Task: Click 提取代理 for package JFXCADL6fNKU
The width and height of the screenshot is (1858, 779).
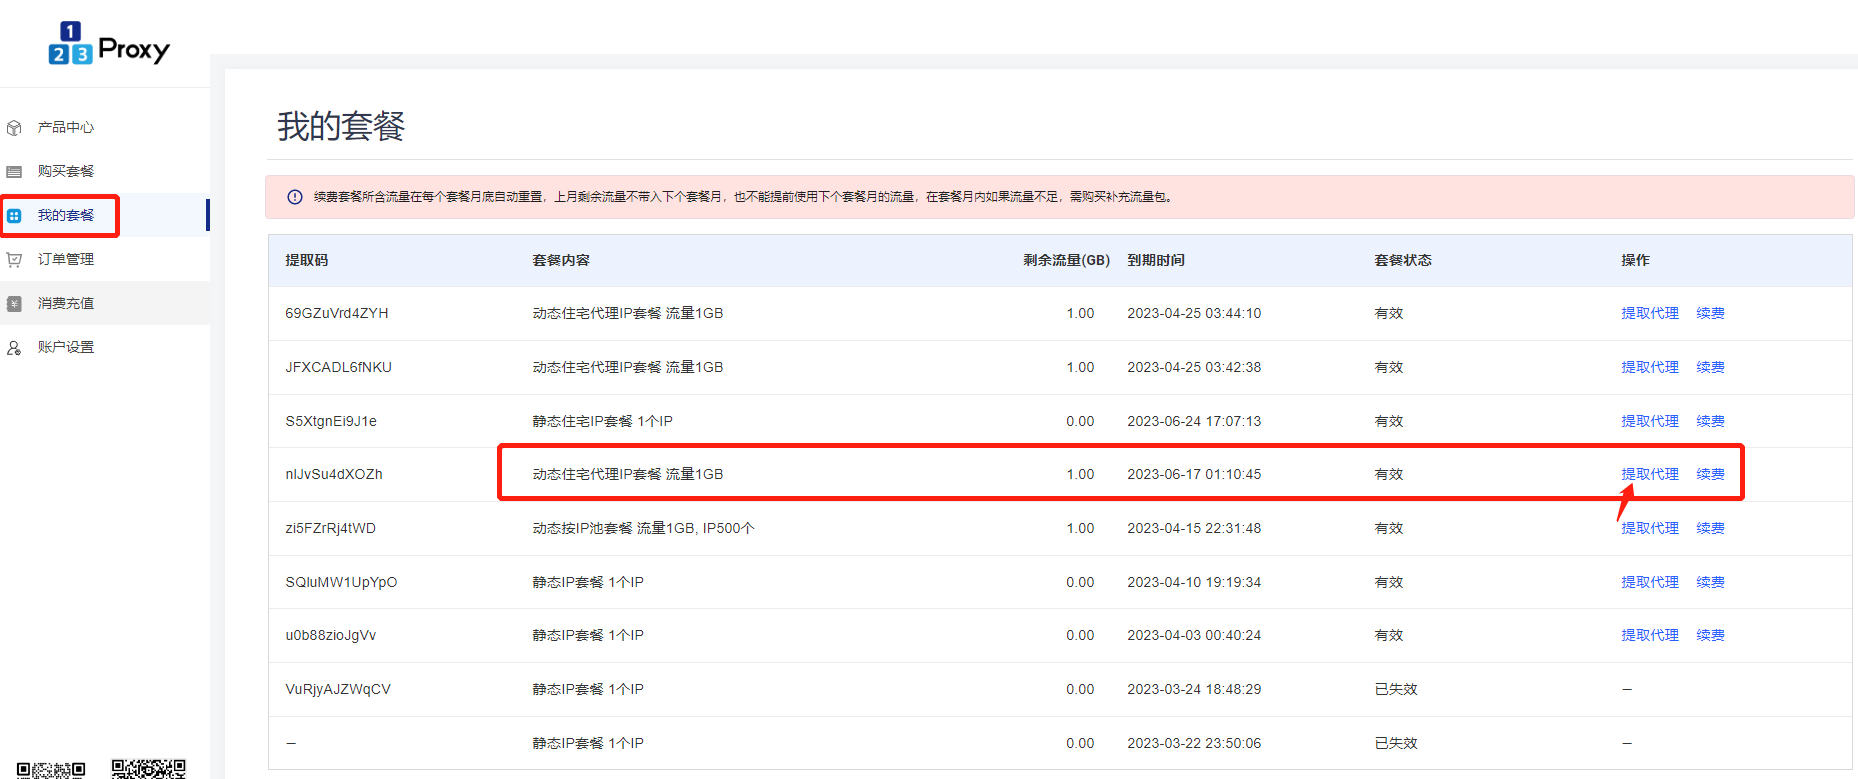Action: pyautogui.click(x=1649, y=367)
